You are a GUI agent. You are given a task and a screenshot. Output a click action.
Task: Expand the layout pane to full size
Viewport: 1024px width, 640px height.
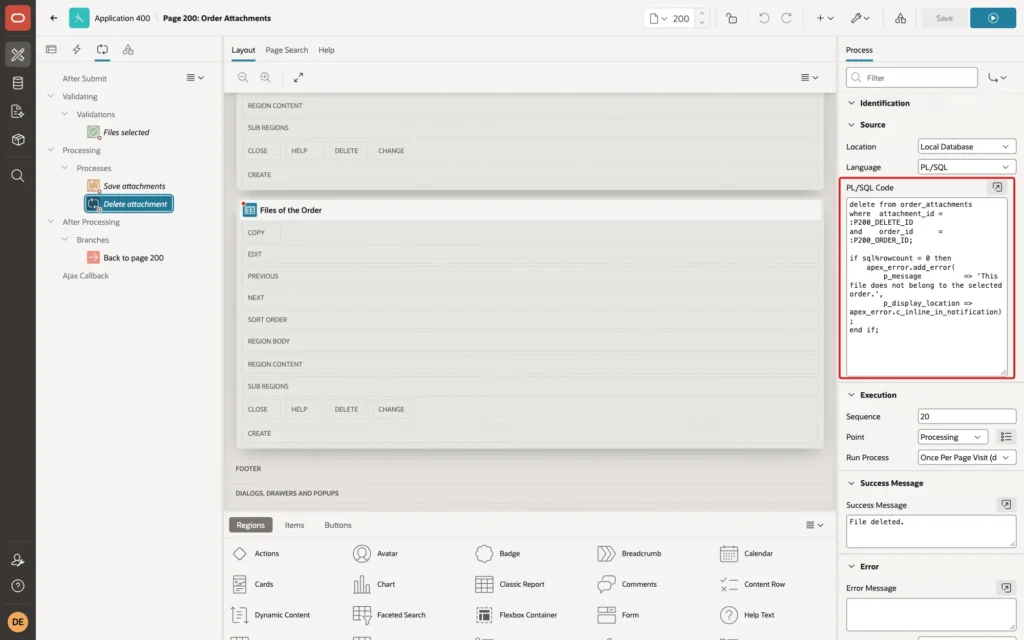[298, 78]
